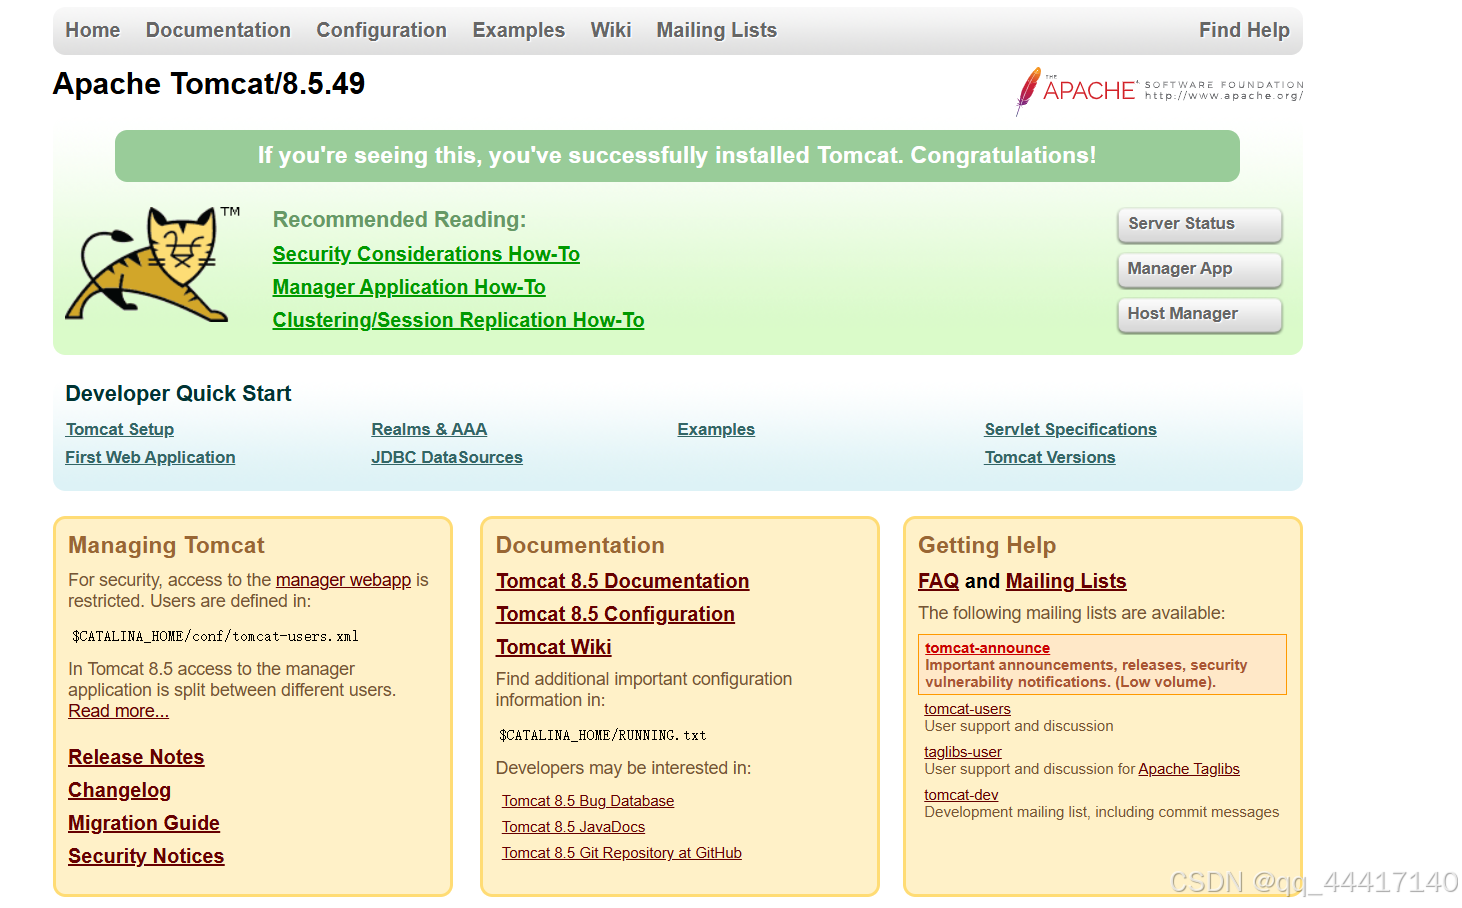Click the Tomcat cat mascot image
Viewport: 1462px width, 908px height.
(x=150, y=265)
